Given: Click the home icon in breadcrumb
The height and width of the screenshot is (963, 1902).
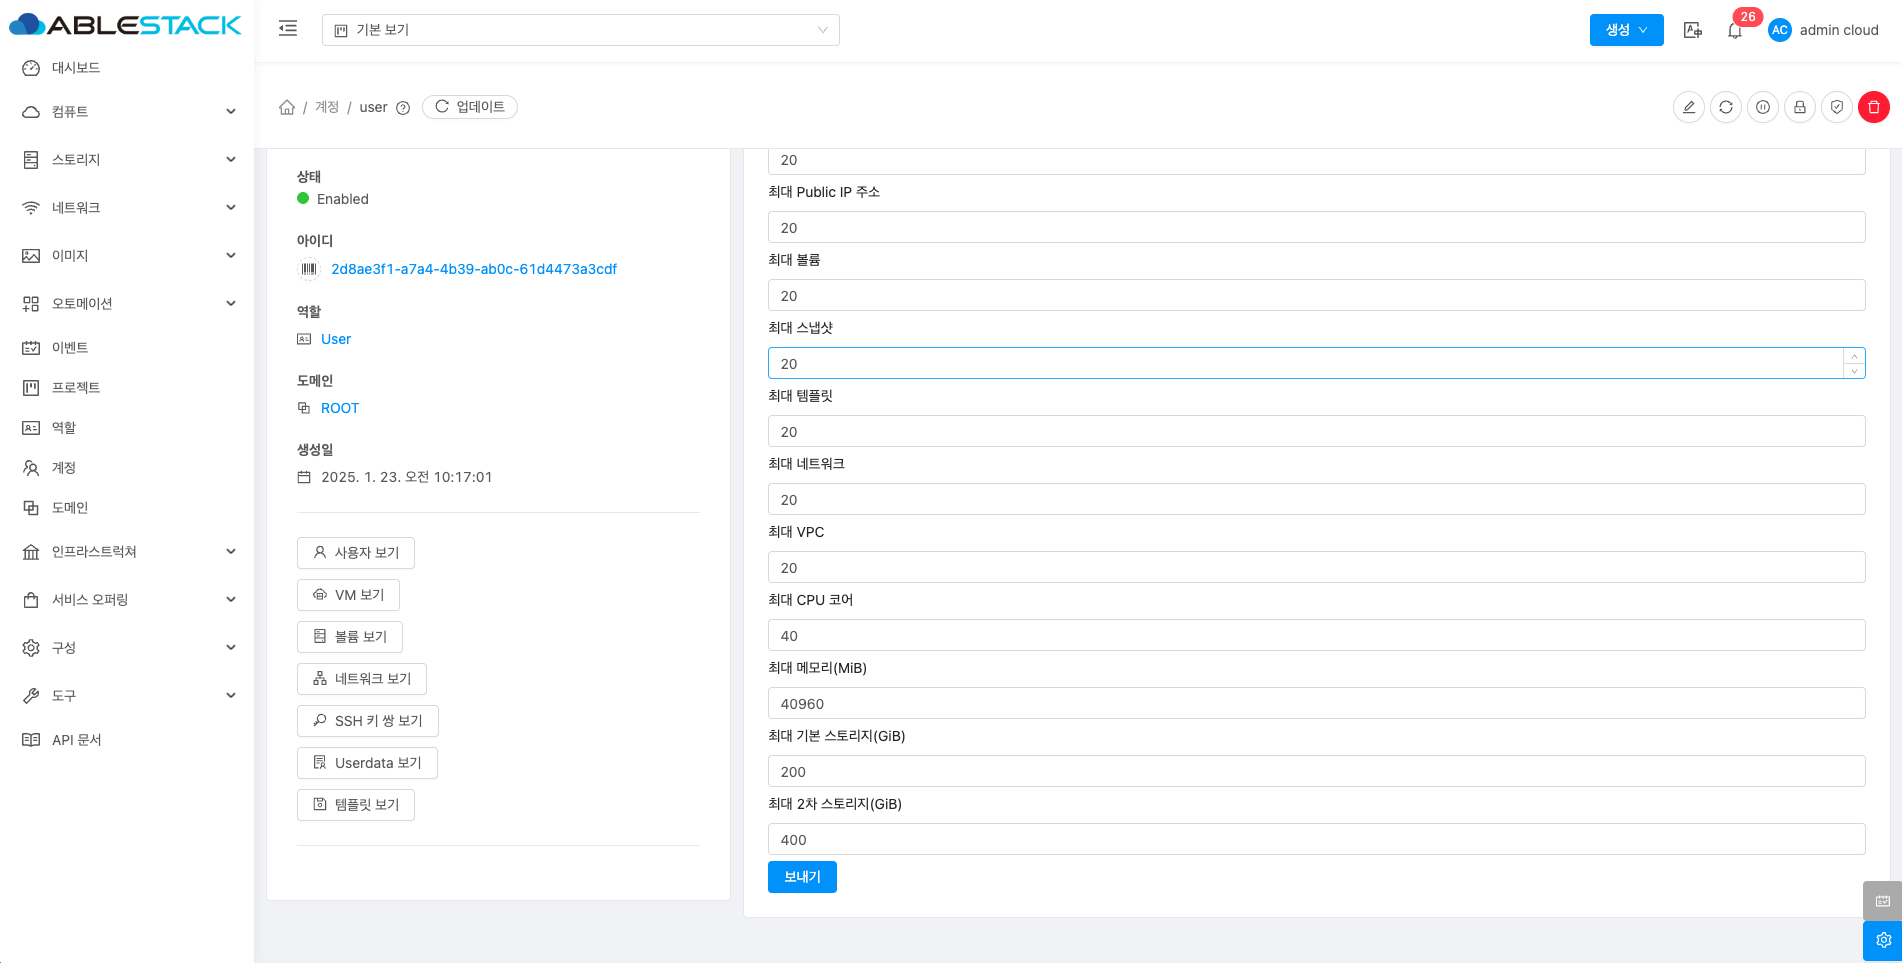Looking at the screenshot, I should click(287, 107).
